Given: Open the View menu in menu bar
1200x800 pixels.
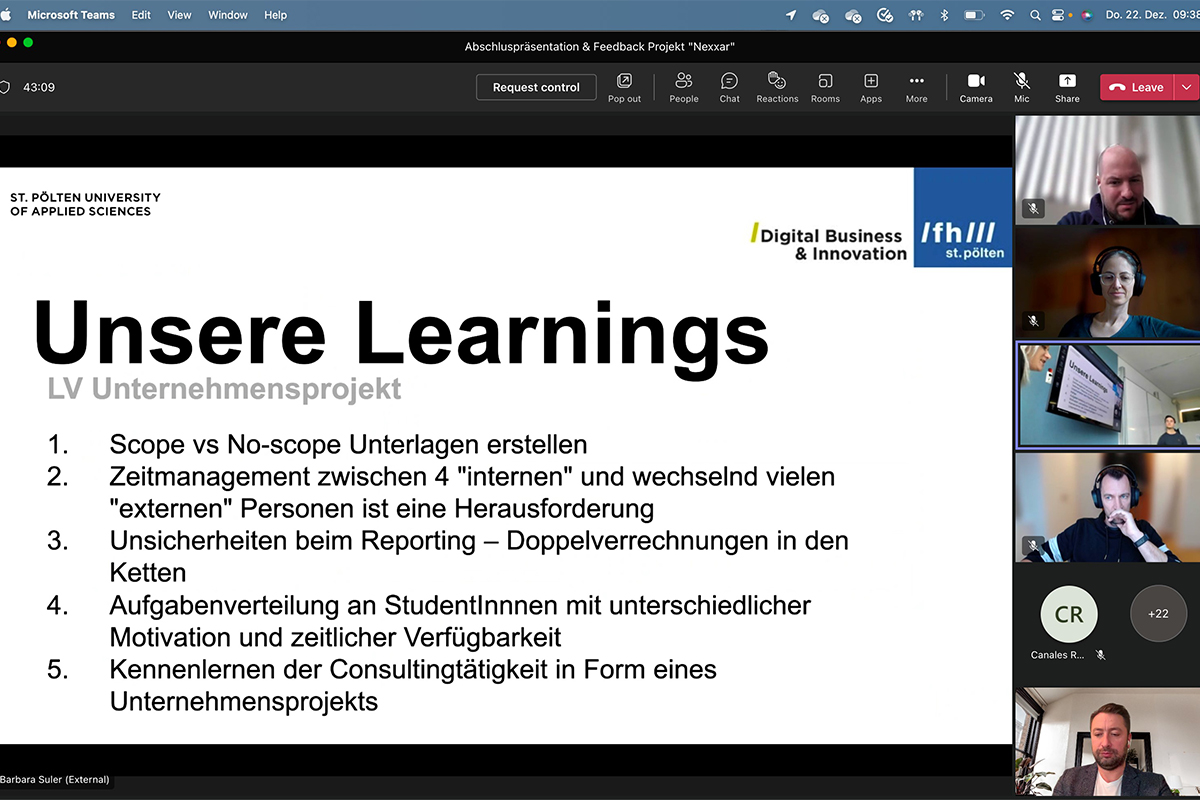Looking at the screenshot, I should 179,15.
